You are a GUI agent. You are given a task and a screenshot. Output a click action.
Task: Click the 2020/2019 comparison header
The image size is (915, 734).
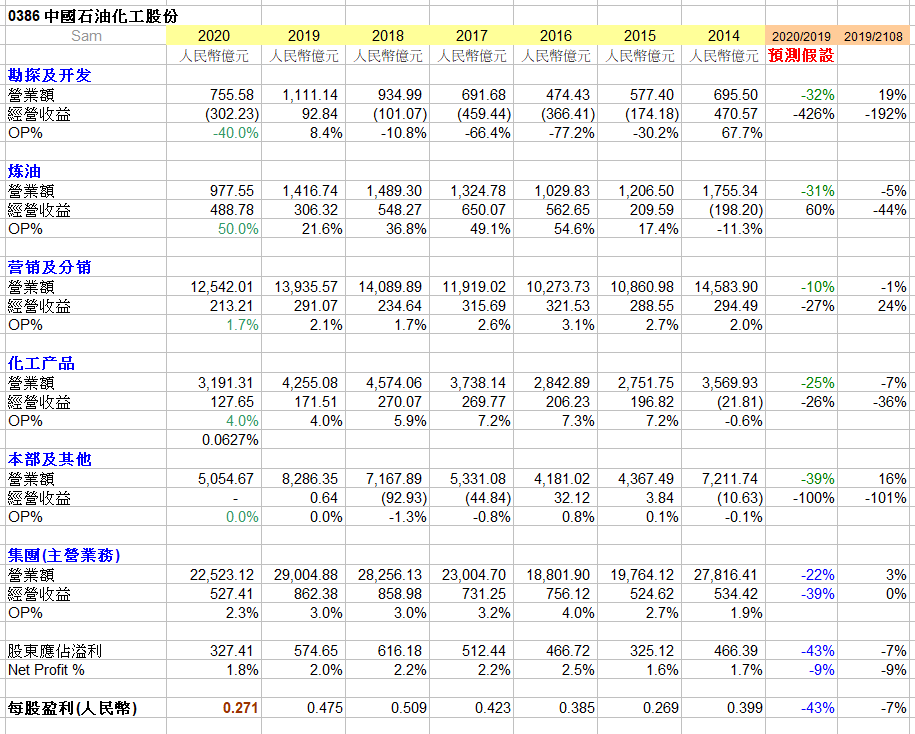801,36
